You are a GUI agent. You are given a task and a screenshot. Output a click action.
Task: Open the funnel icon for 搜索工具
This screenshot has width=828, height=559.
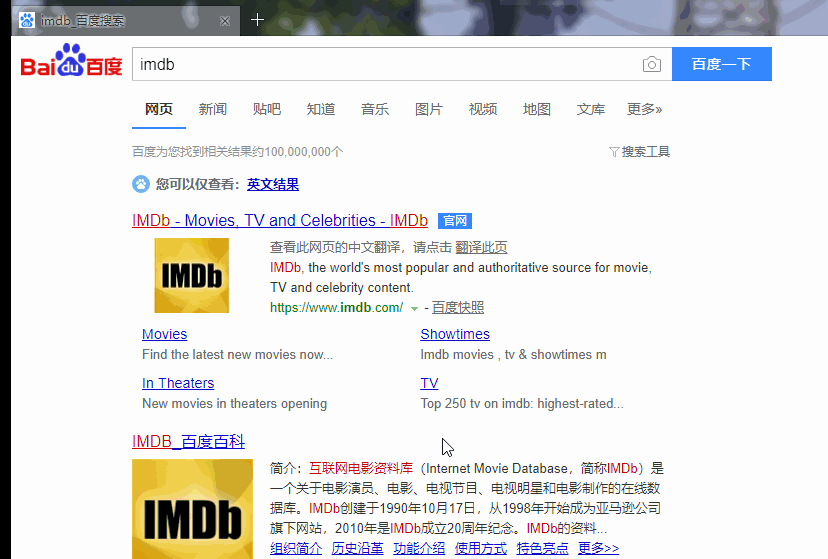click(614, 152)
